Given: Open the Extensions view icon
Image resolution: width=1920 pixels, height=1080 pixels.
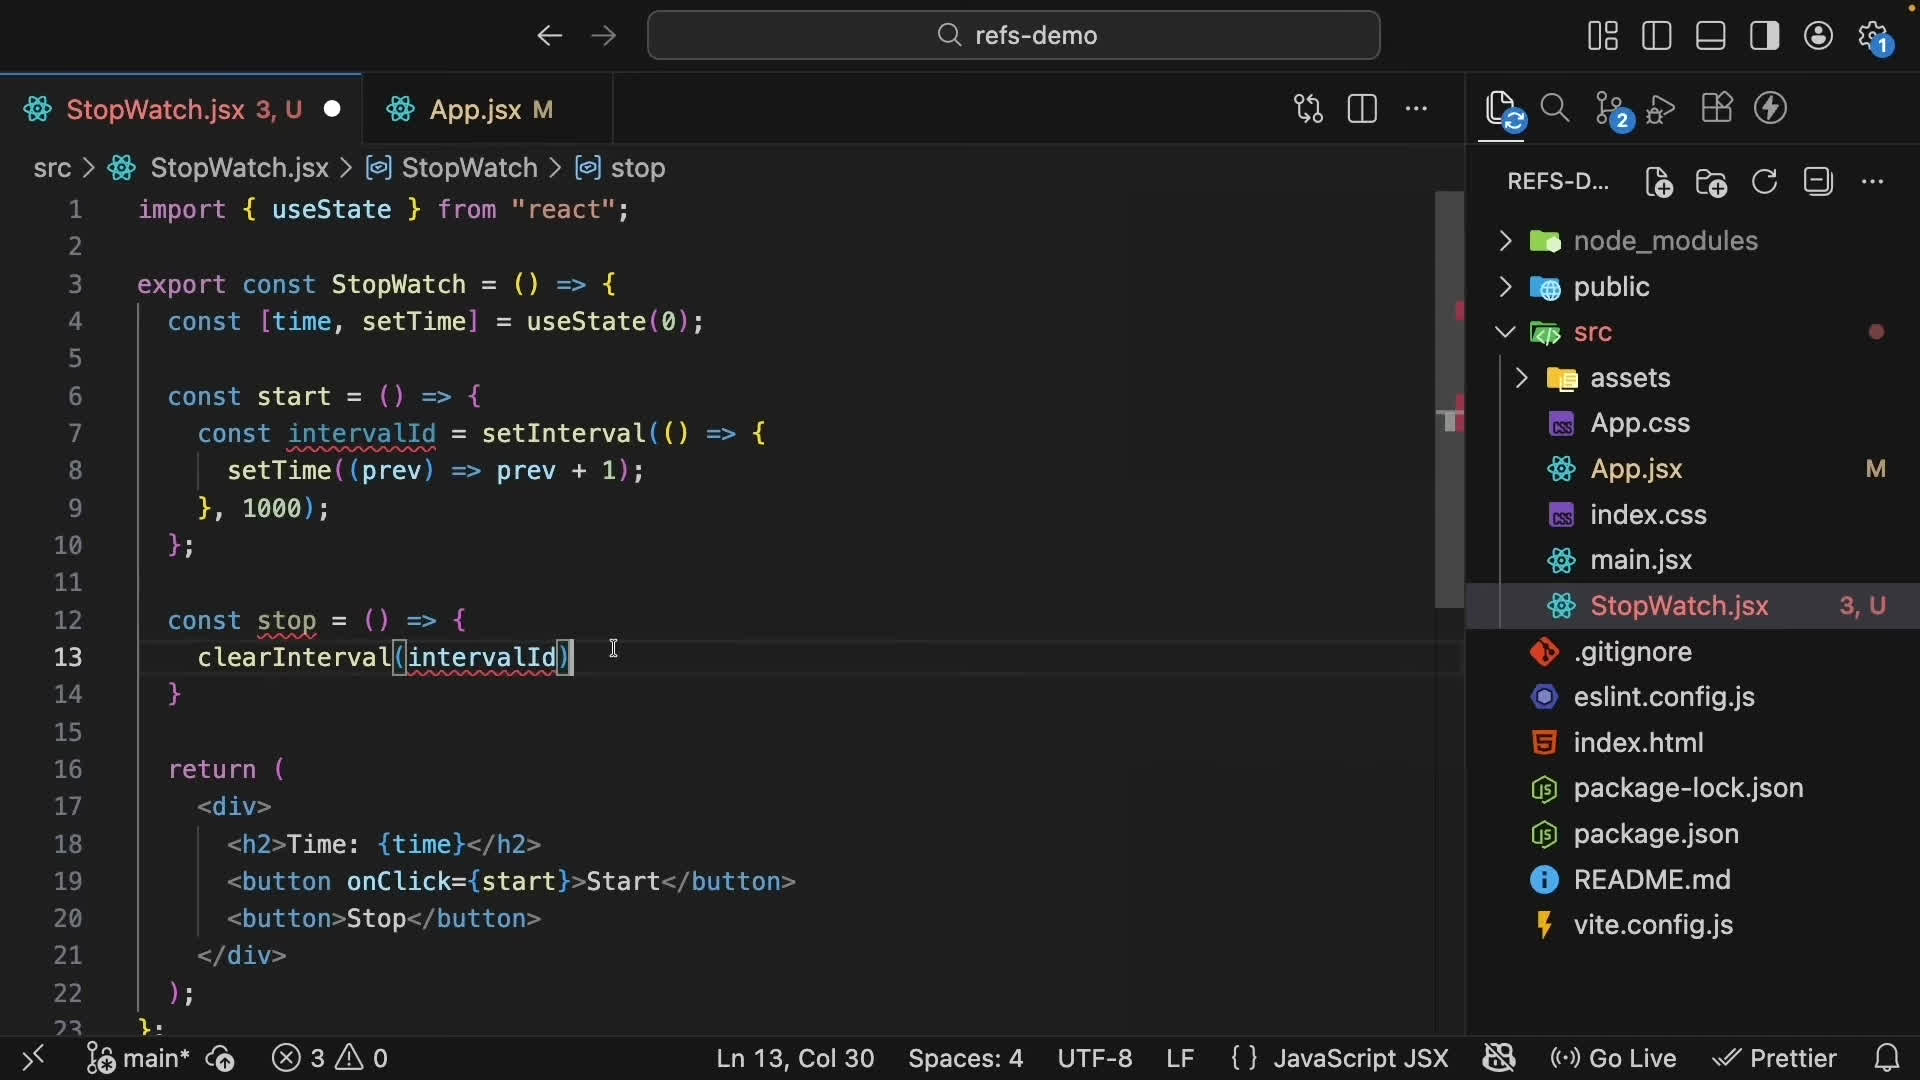Looking at the screenshot, I should tap(1719, 108).
